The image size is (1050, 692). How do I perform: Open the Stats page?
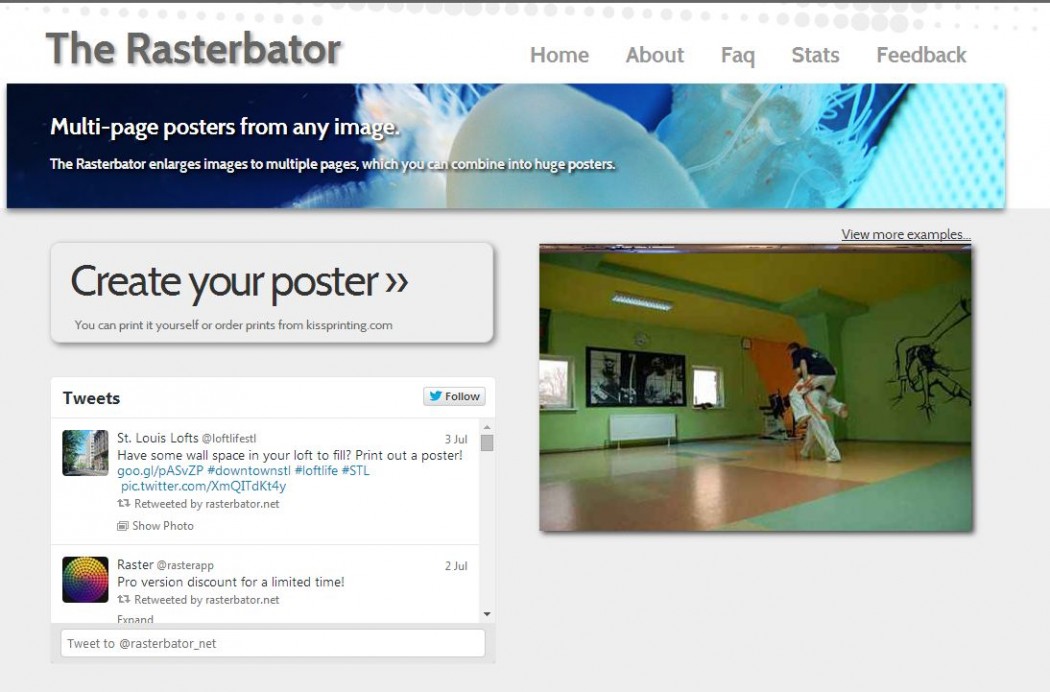click(x=815, y=55)
